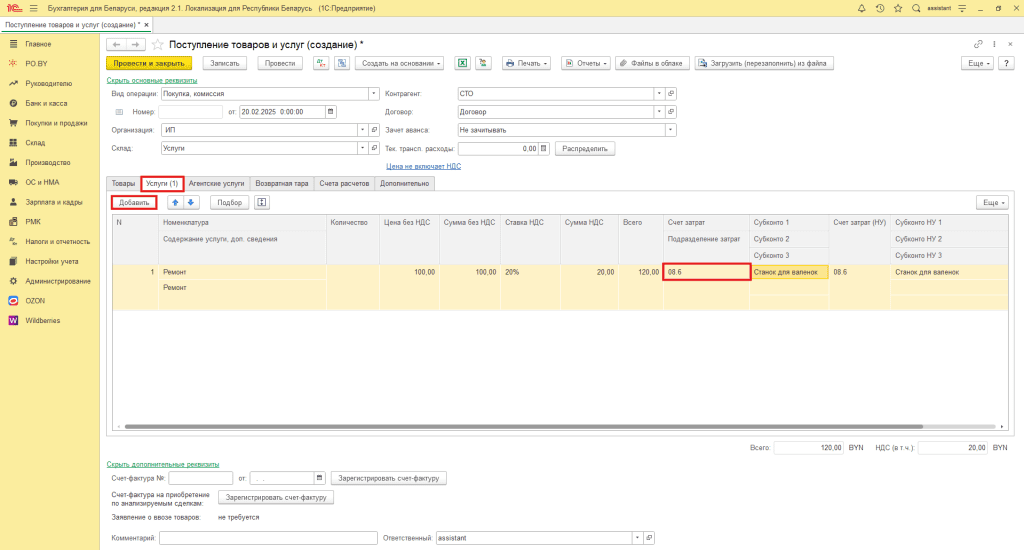
Task: Open calculator for transport expenses
Action: (x=543, y=148)
